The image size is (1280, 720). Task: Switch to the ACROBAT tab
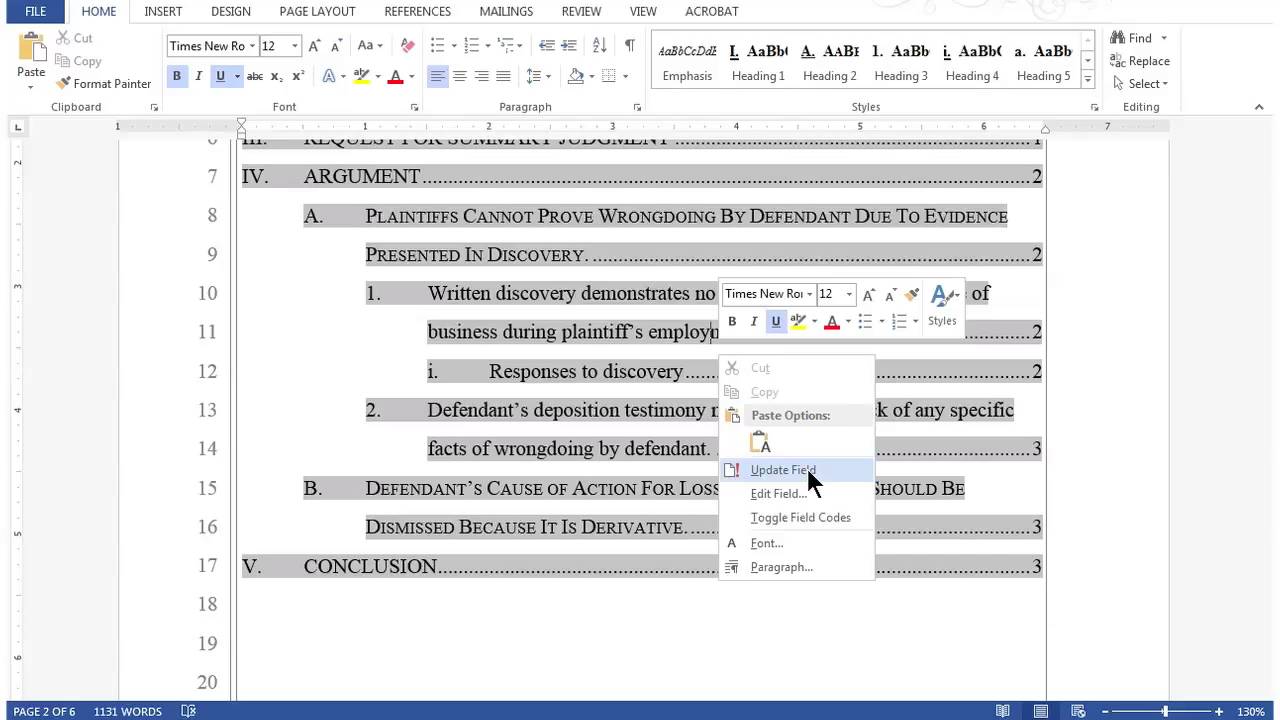click(x=711, y=12)
